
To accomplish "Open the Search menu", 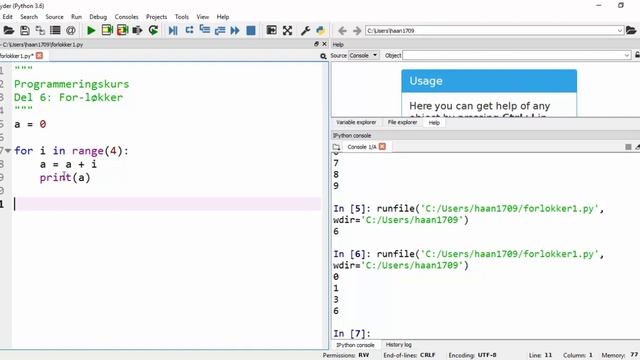I will tap(29, 17).
